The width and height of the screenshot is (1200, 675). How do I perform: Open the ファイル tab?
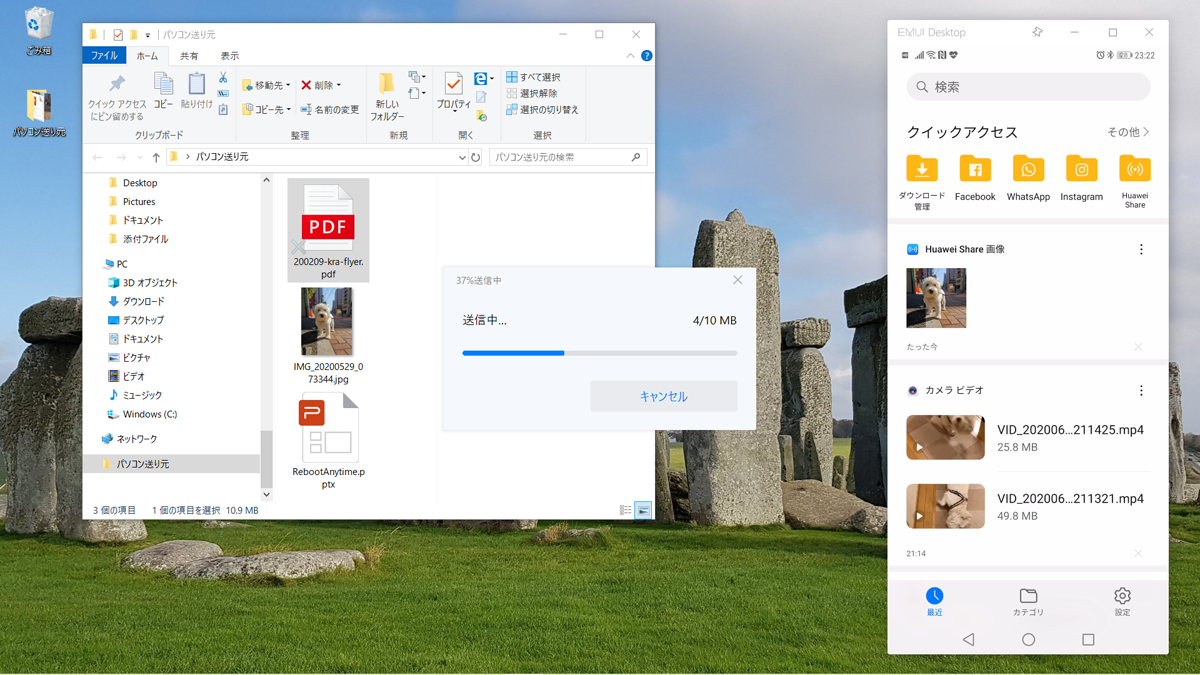[x=104, y=56]
